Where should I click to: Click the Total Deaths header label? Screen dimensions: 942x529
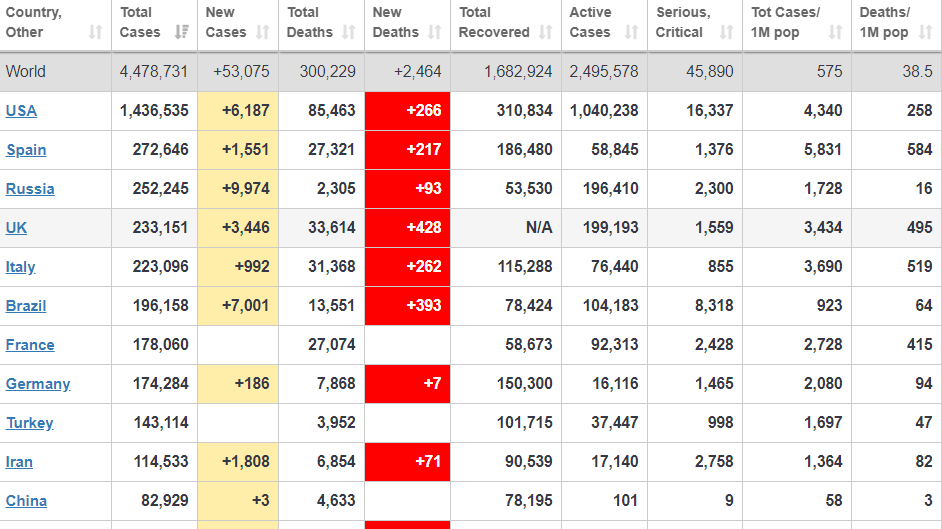click(309, 22)
